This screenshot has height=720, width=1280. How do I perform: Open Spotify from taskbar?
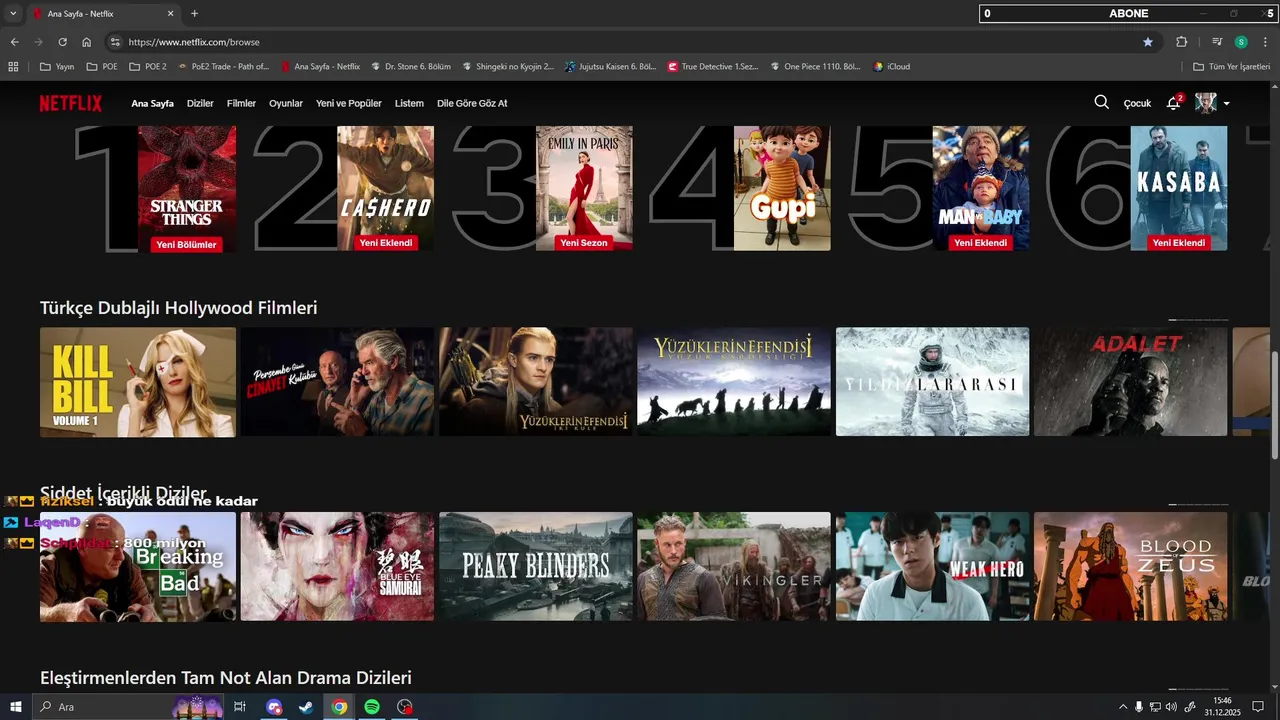pyautogui.click(x=372, y=707)
